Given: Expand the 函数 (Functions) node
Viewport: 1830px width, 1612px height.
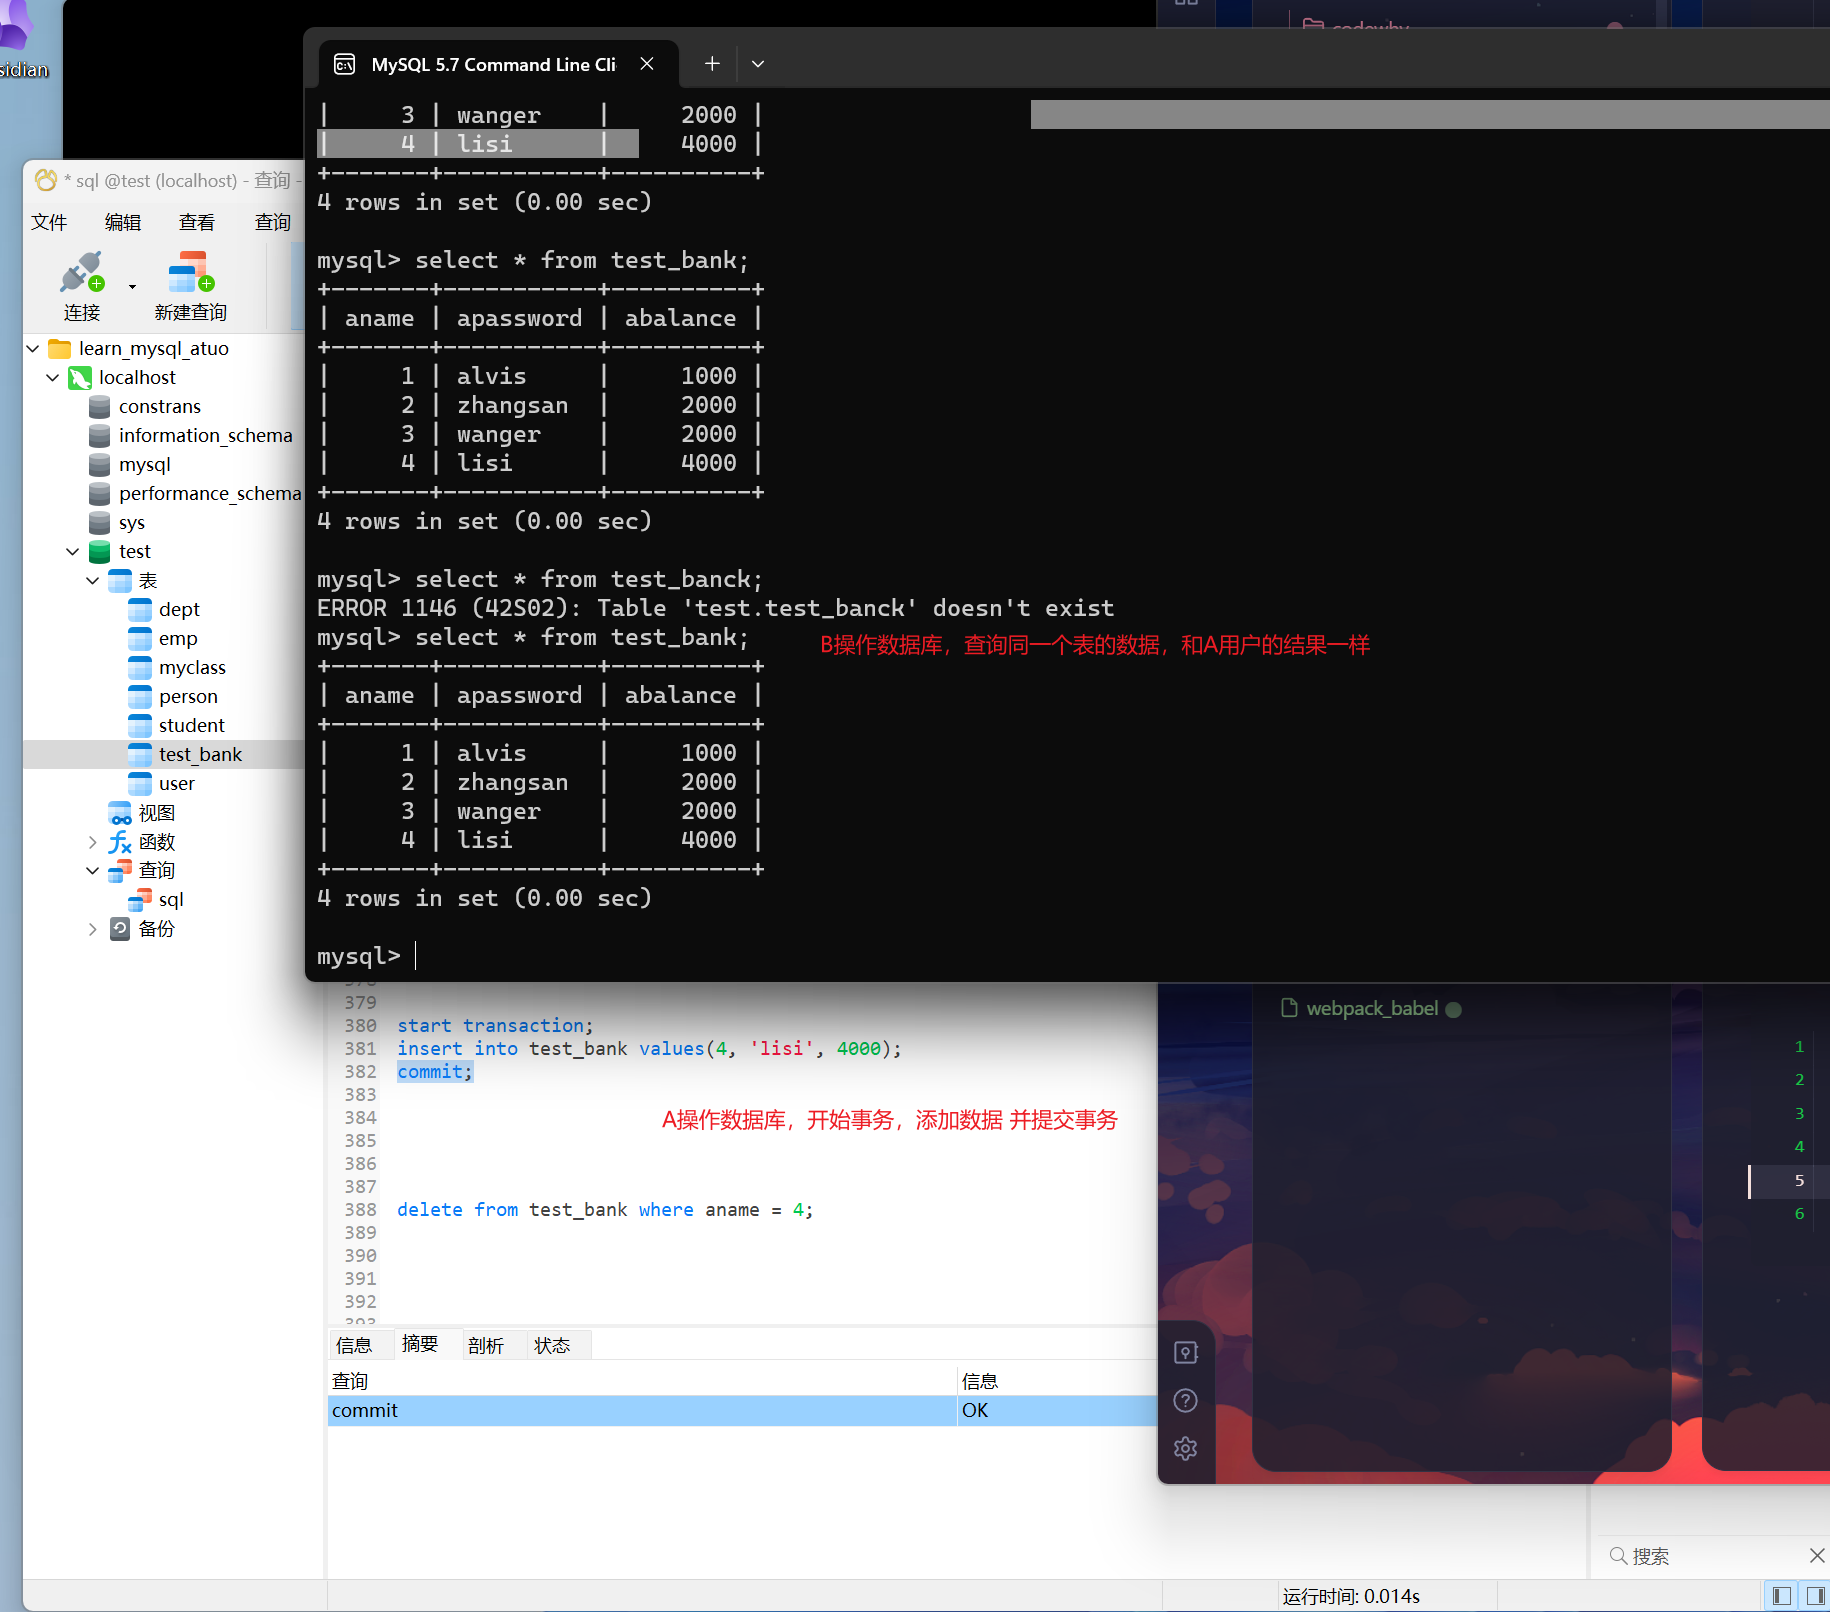Looking at the screenshot, I should [x=92, y=842].
